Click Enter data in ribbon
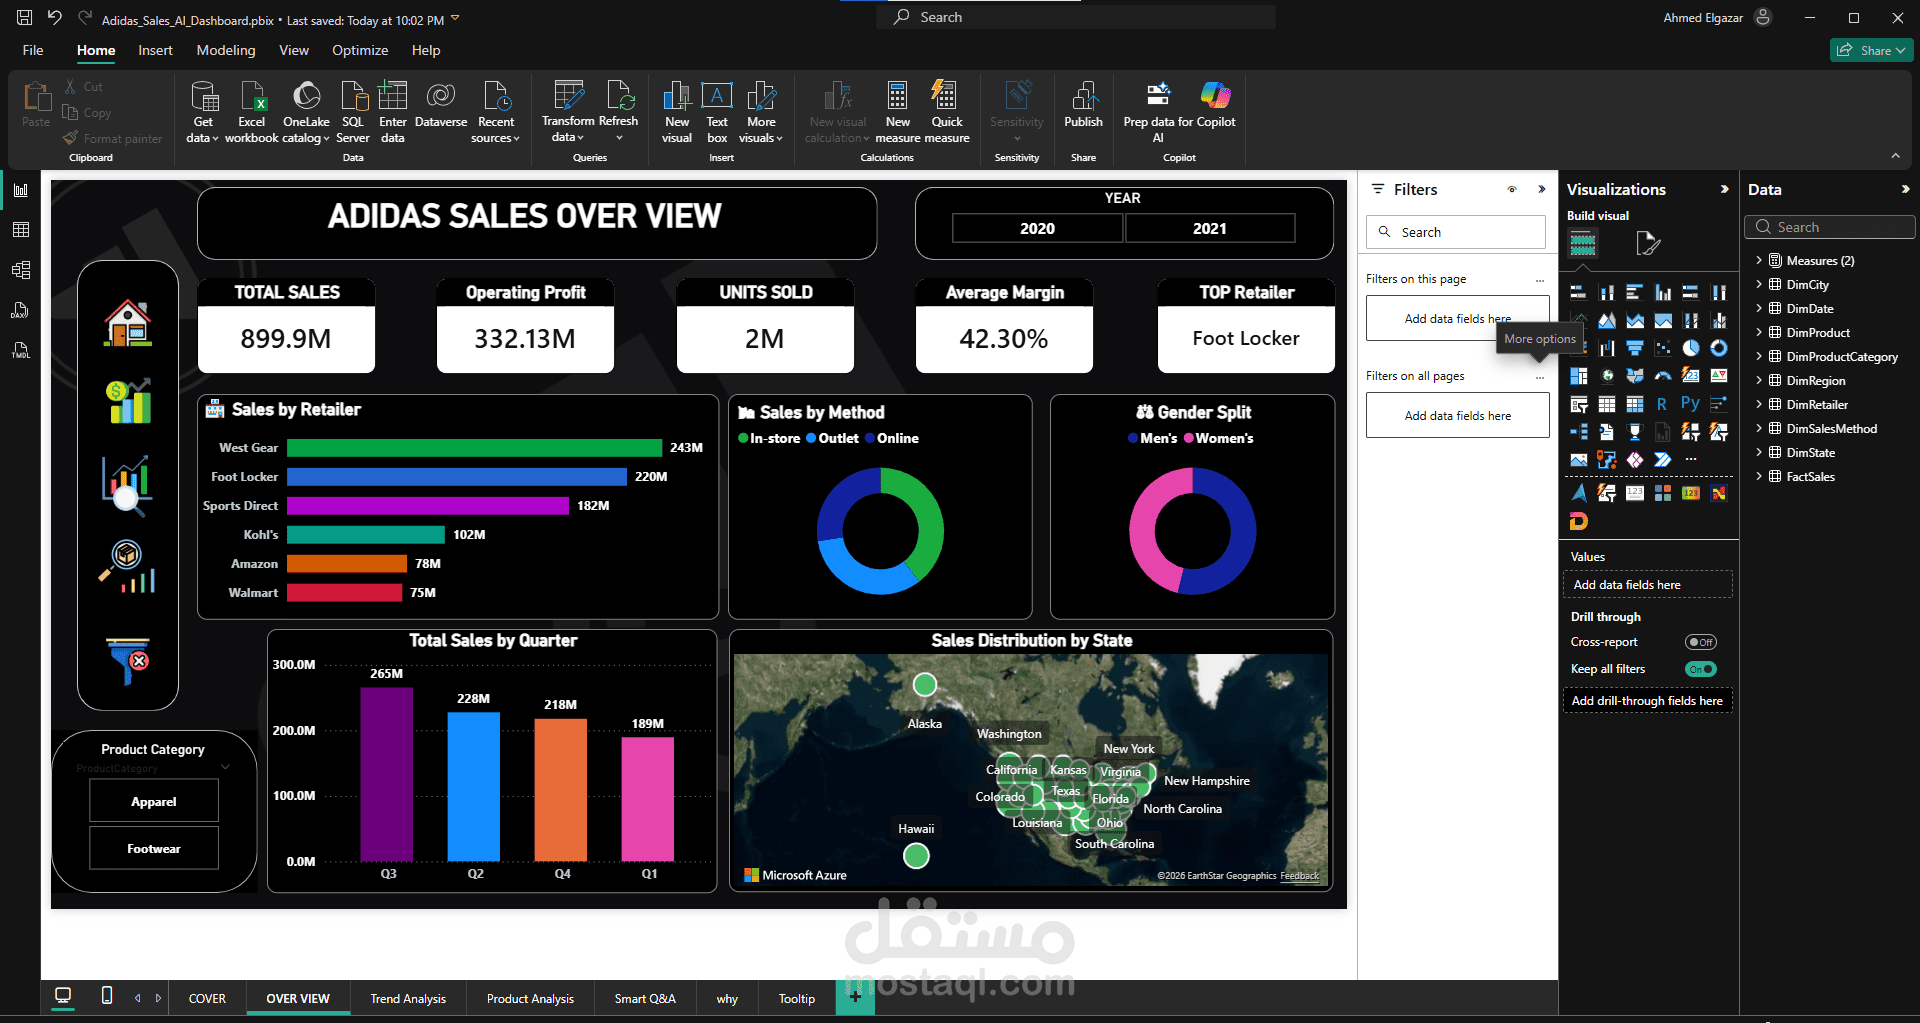This screenshot has width=1920, height=1023. coord(393,112)
